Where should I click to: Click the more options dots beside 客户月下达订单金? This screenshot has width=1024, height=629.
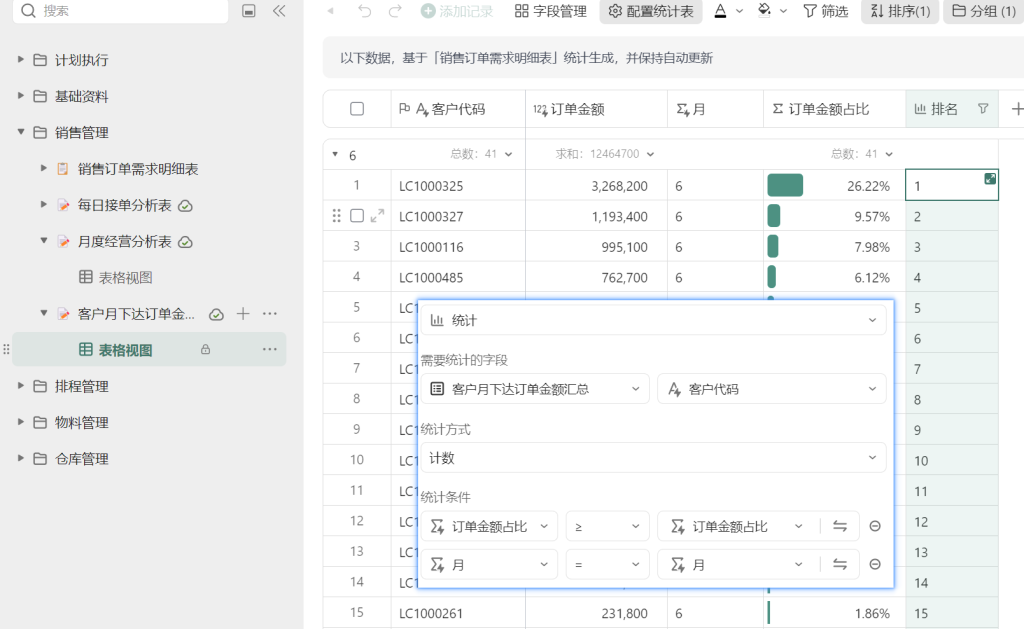270,314
